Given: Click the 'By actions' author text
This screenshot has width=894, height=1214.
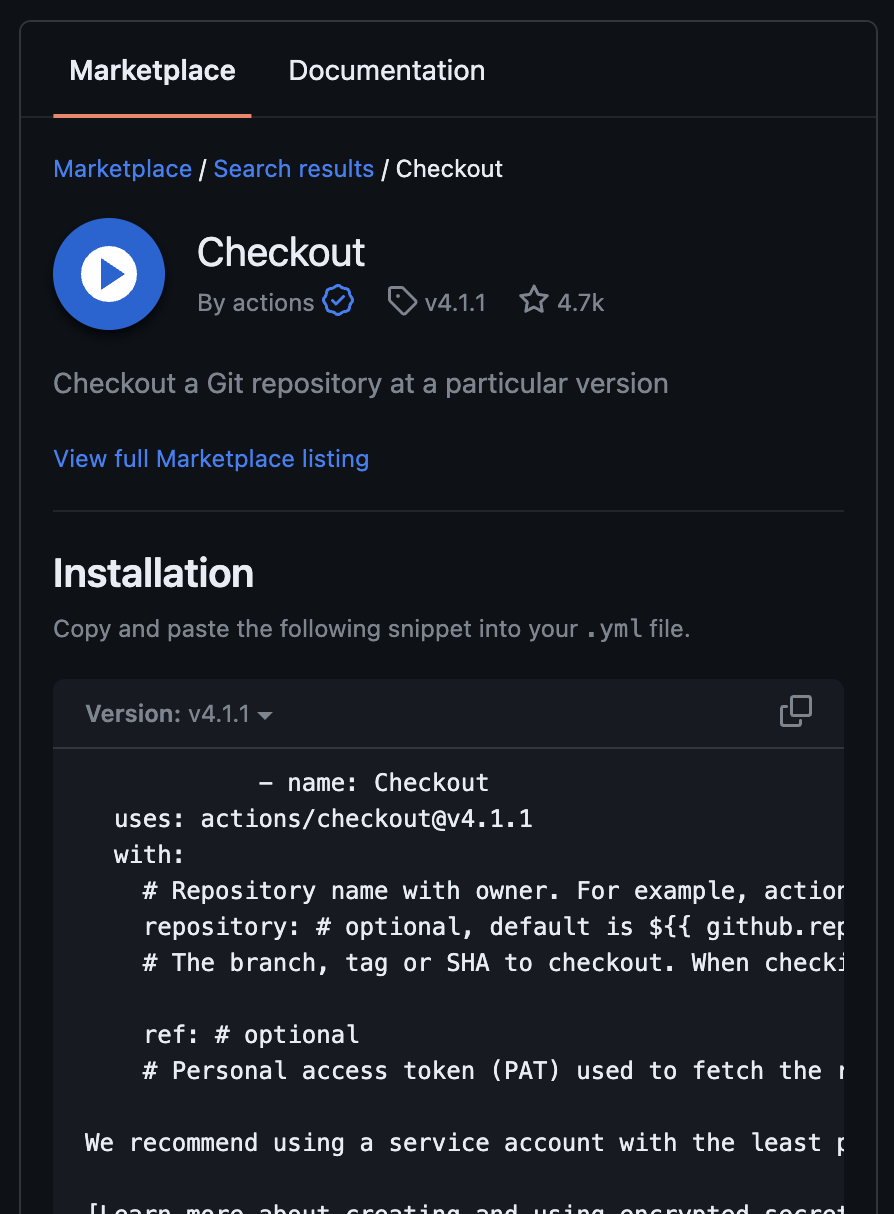Looking at the screenshot, I should 256,303.
